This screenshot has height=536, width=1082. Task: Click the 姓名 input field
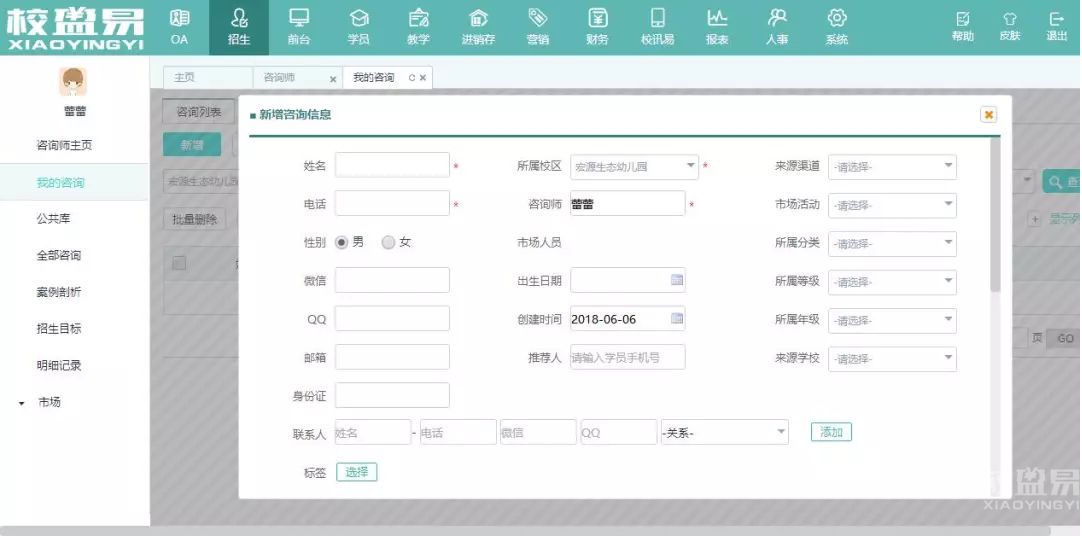(392, 165)
